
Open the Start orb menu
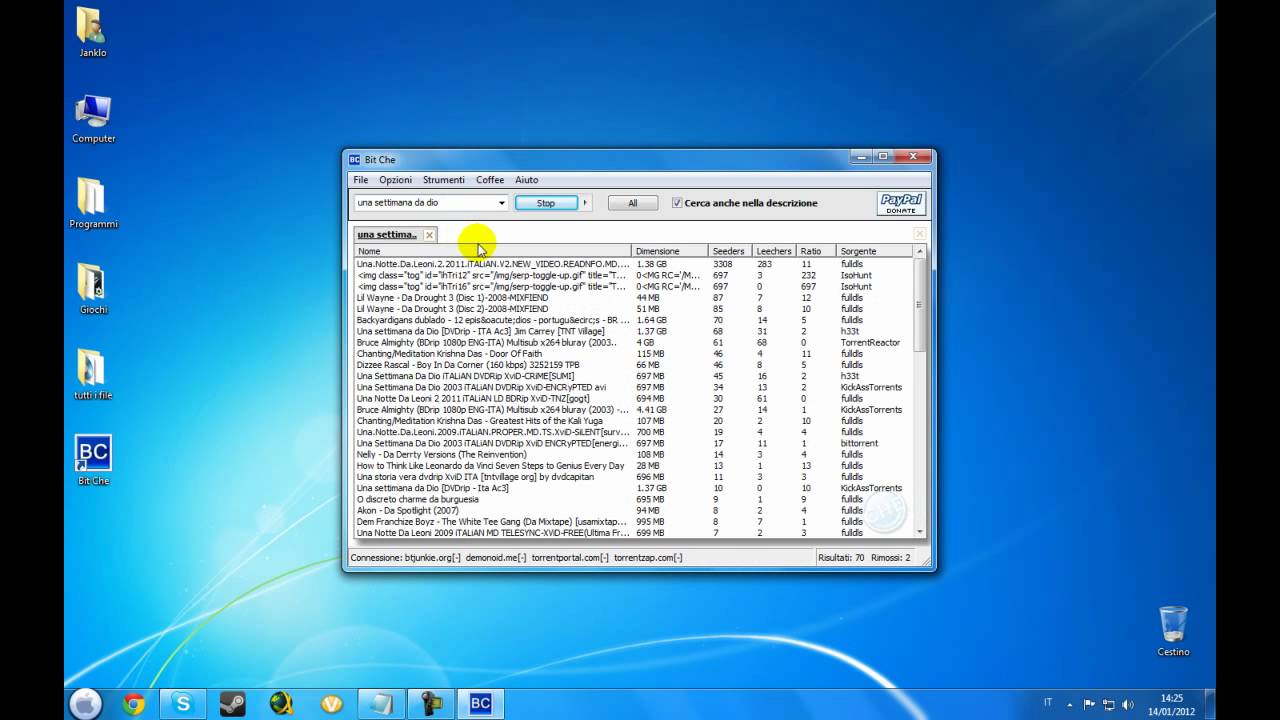[86, 704]
